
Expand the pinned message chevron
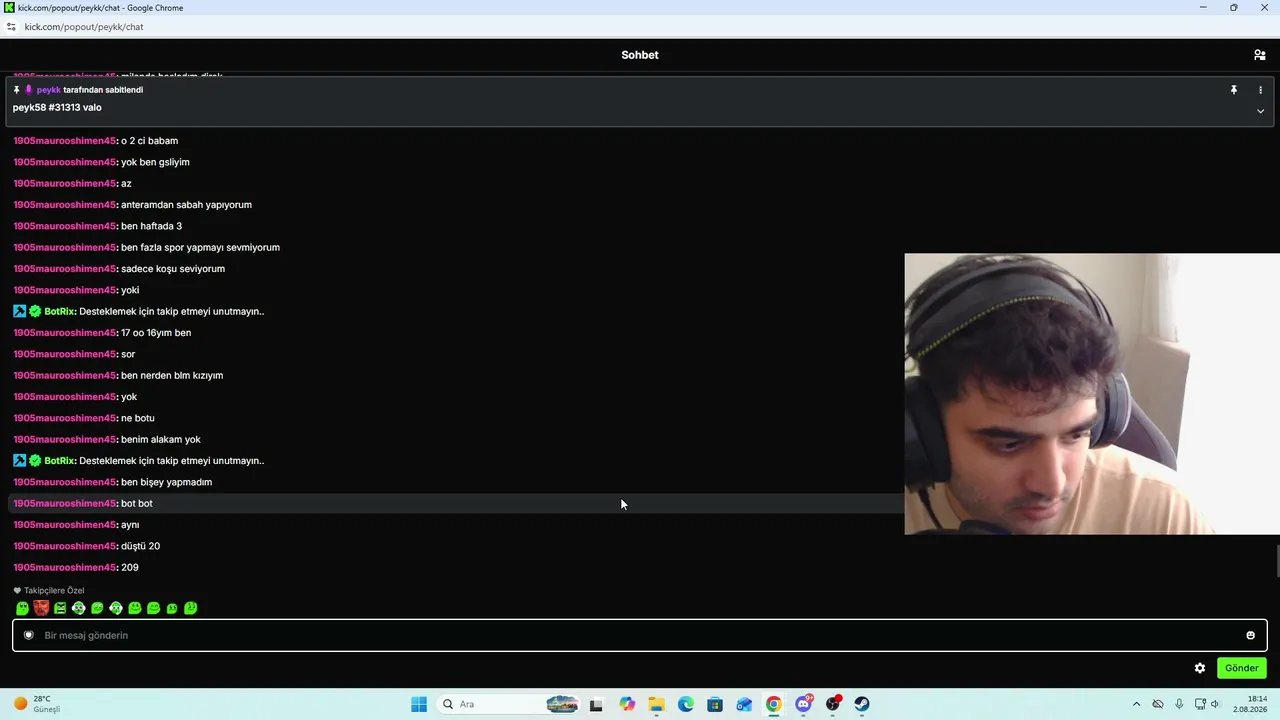pos(1260,111)
